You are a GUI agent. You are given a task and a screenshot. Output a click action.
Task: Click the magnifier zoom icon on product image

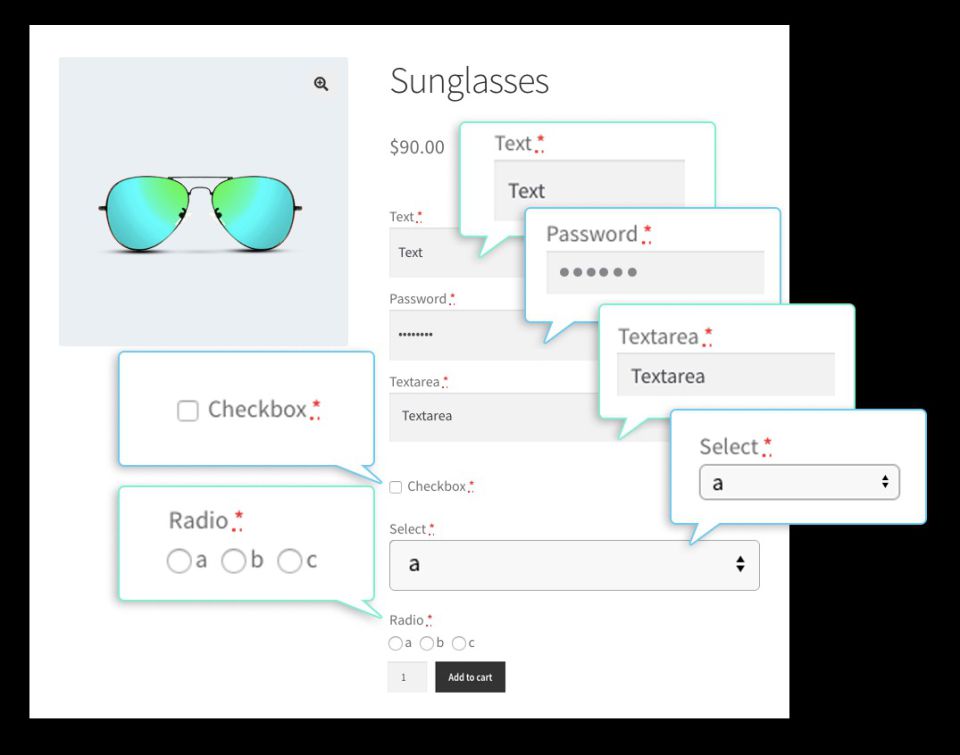[321, 84]
